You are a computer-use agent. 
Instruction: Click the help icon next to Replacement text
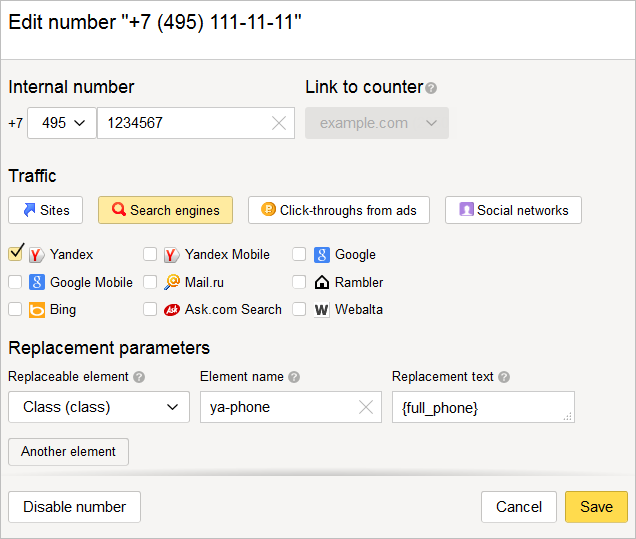point(504,377)
